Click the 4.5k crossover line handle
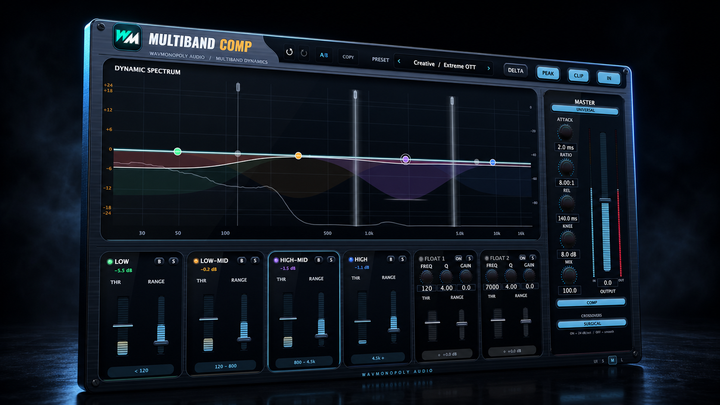720x405 pixels. point(452,101)
